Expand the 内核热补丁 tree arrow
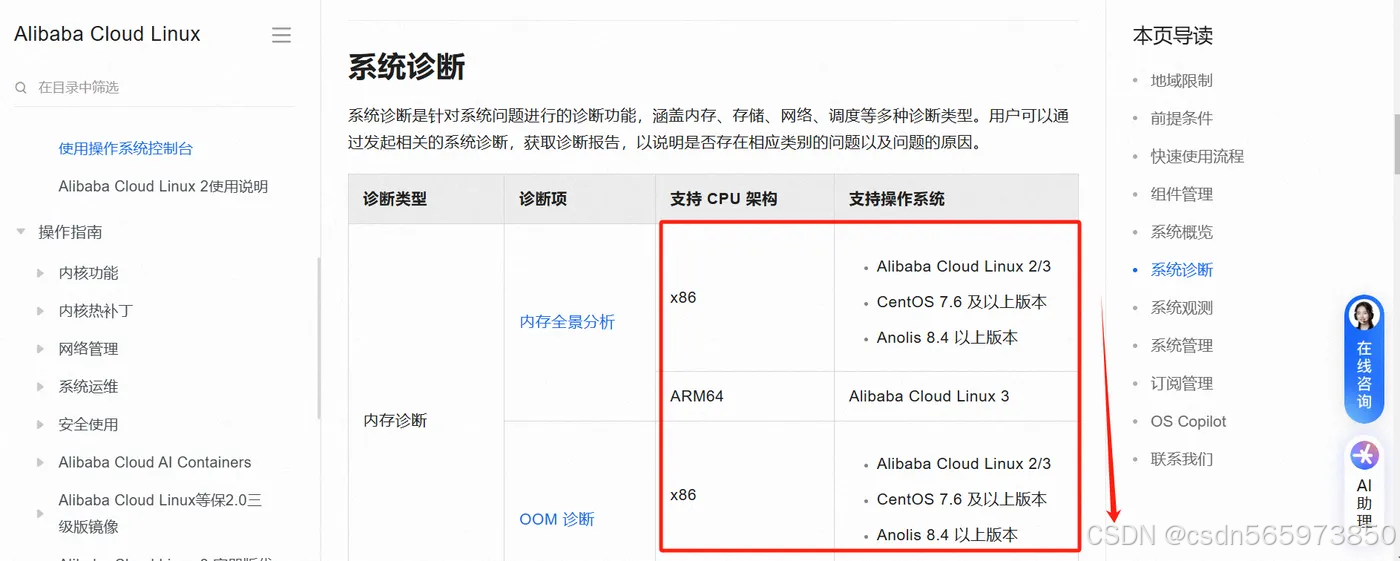The width and height of the screenshot is (1400, 561). pyautogui.click(x=41, y=311)
